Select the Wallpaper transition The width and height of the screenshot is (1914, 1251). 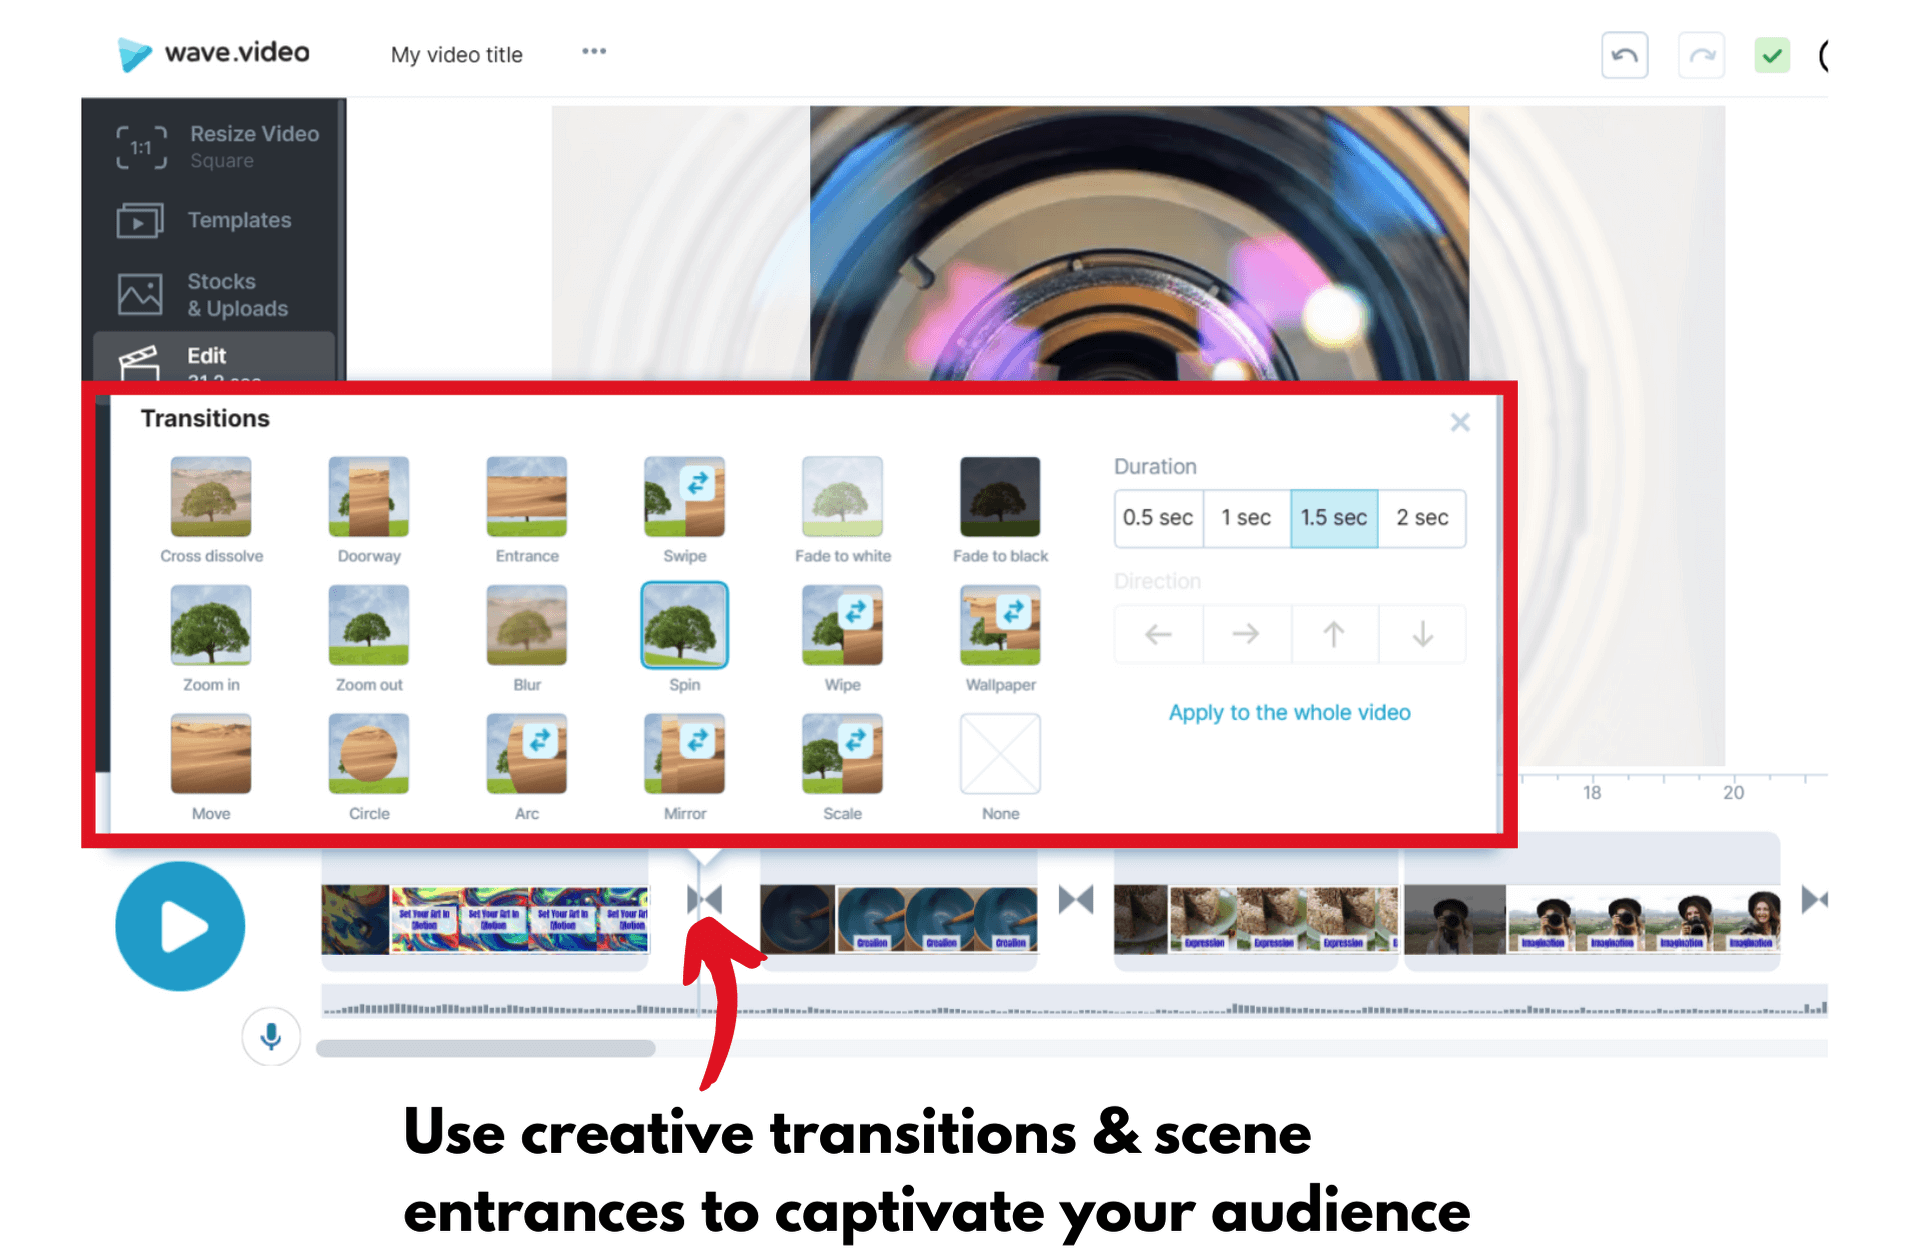(x=999, y=626)
